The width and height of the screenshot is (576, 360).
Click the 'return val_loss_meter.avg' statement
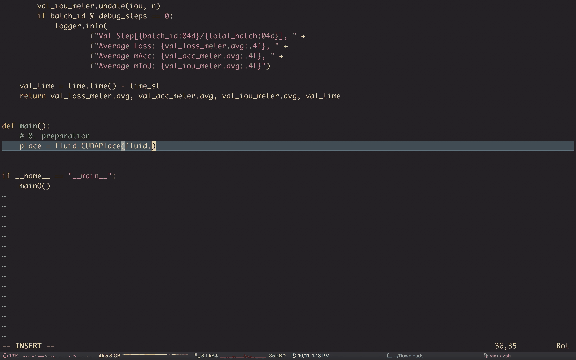(180, 96)
